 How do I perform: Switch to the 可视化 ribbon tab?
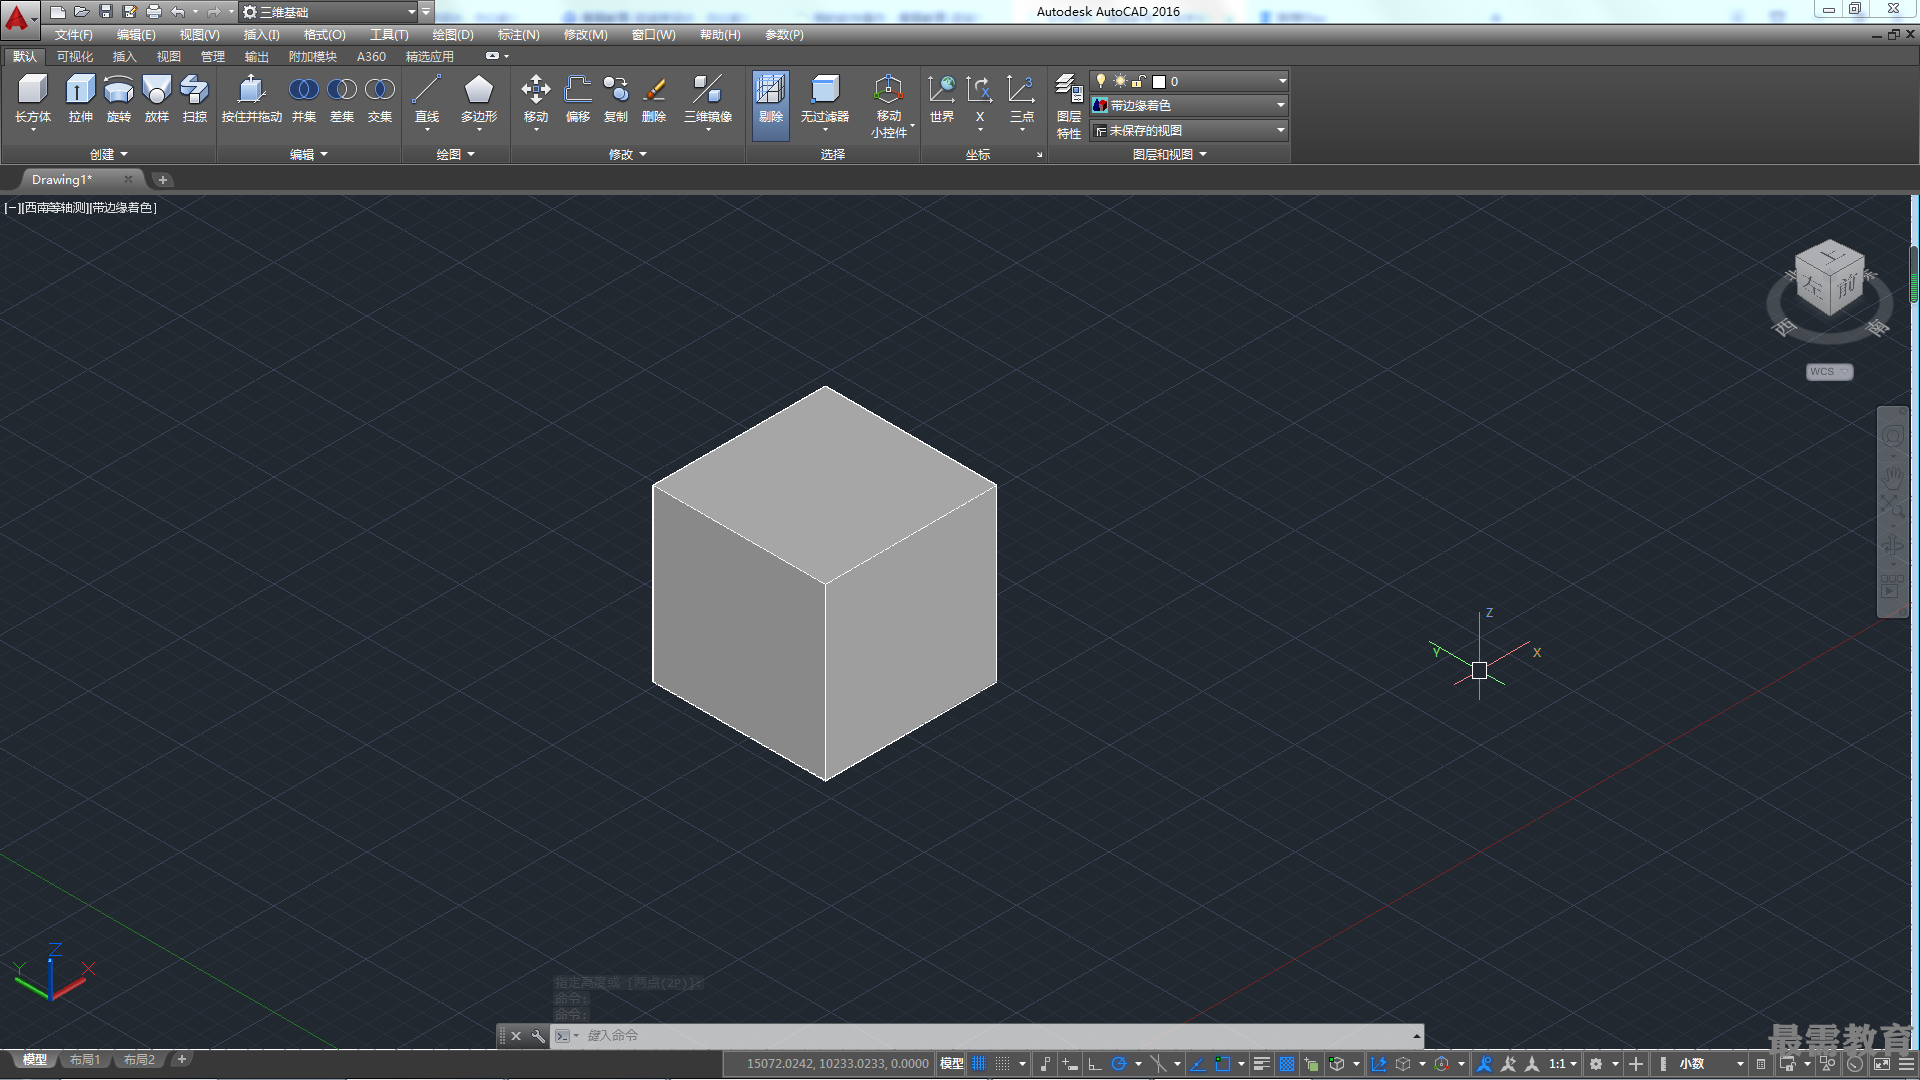click(75, 57)
